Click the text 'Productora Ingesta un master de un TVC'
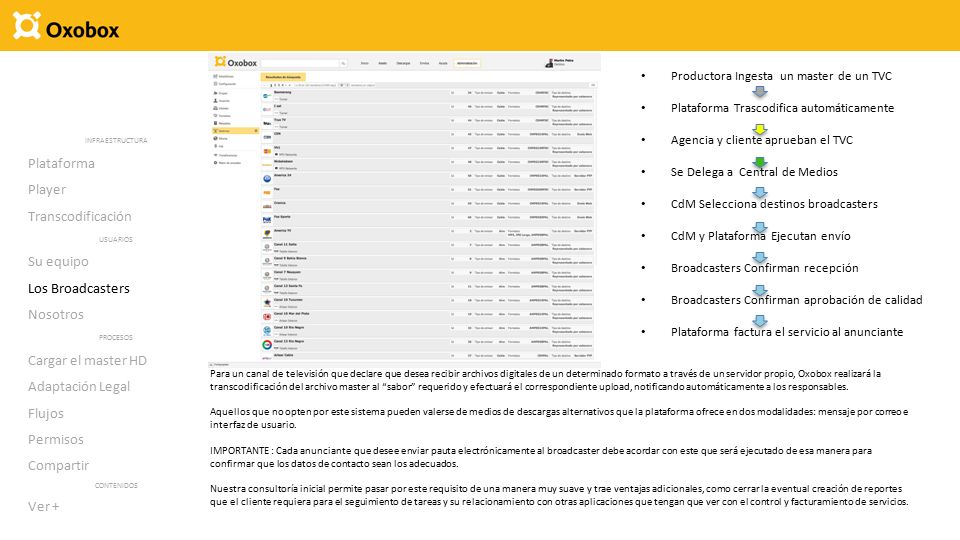 [x=781, y=76]
